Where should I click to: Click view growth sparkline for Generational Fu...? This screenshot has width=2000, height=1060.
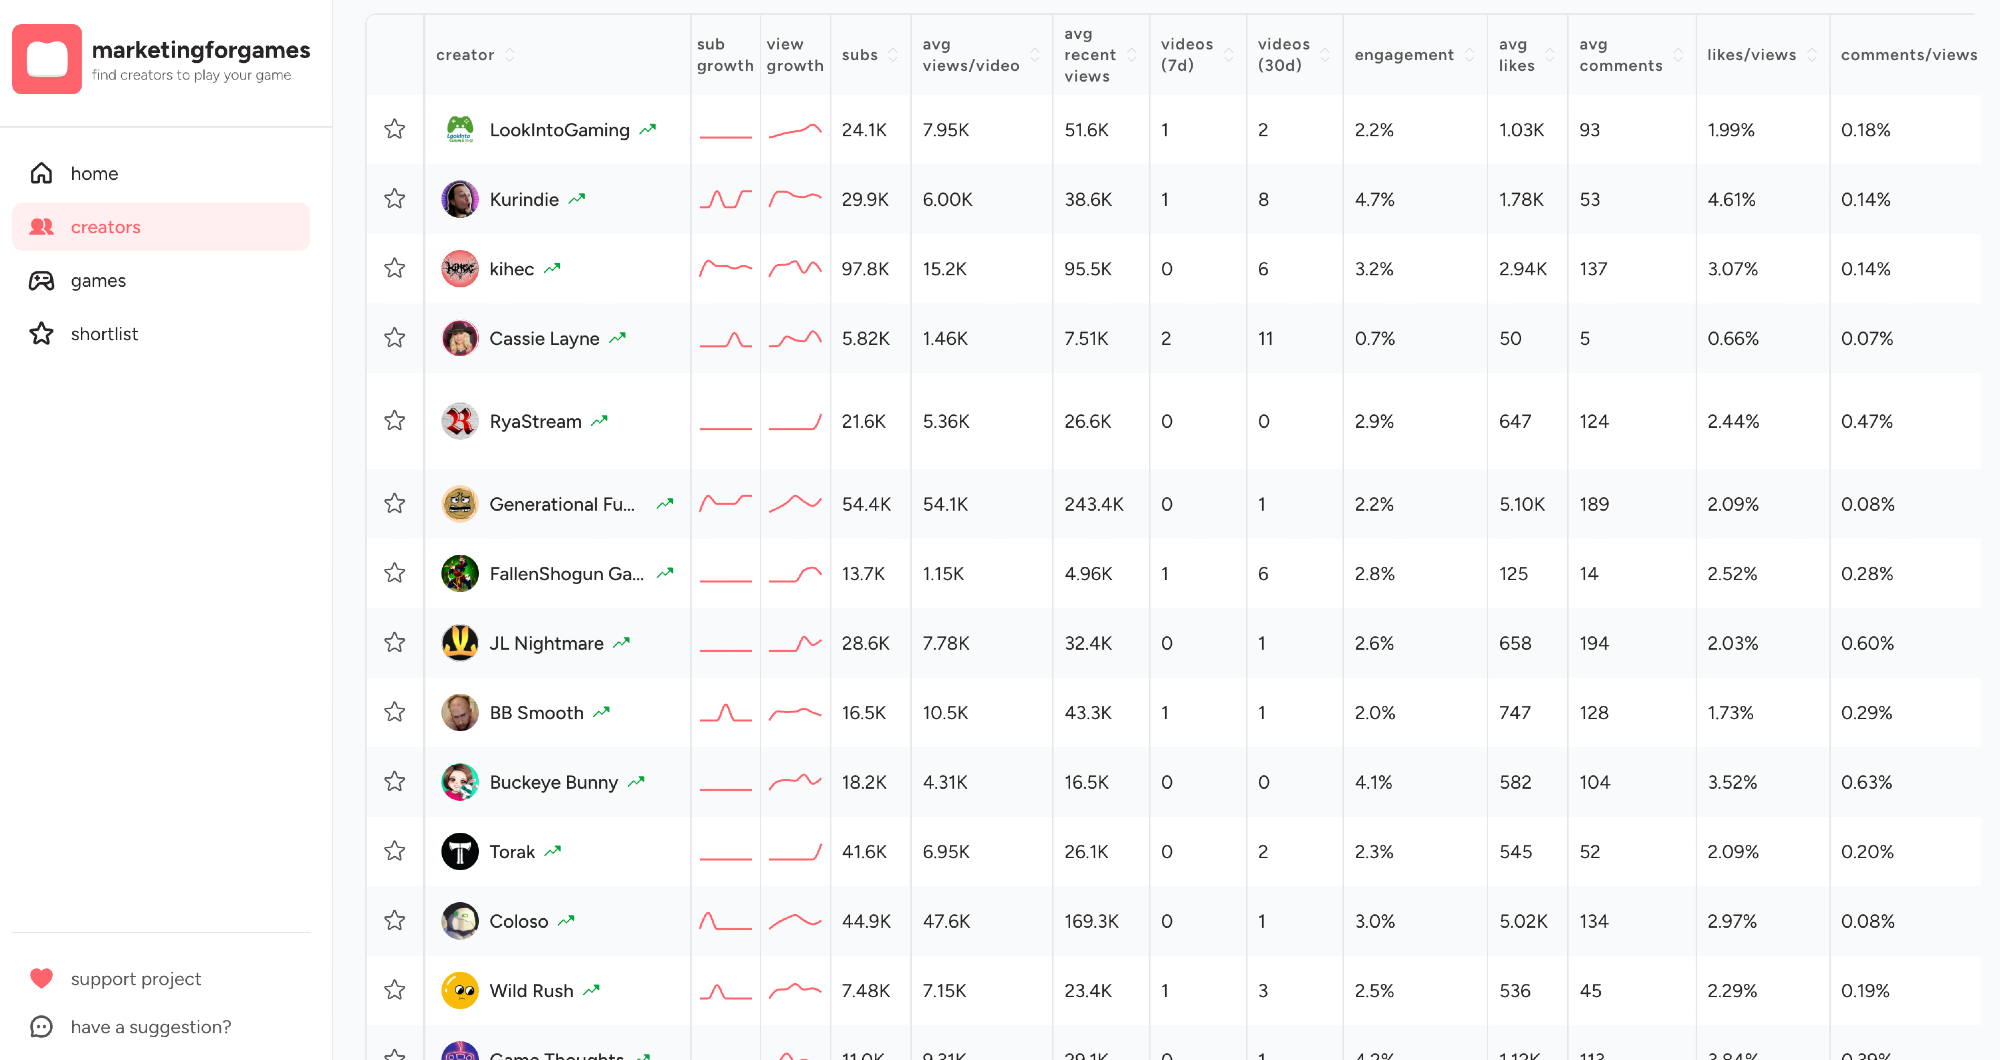795,503
